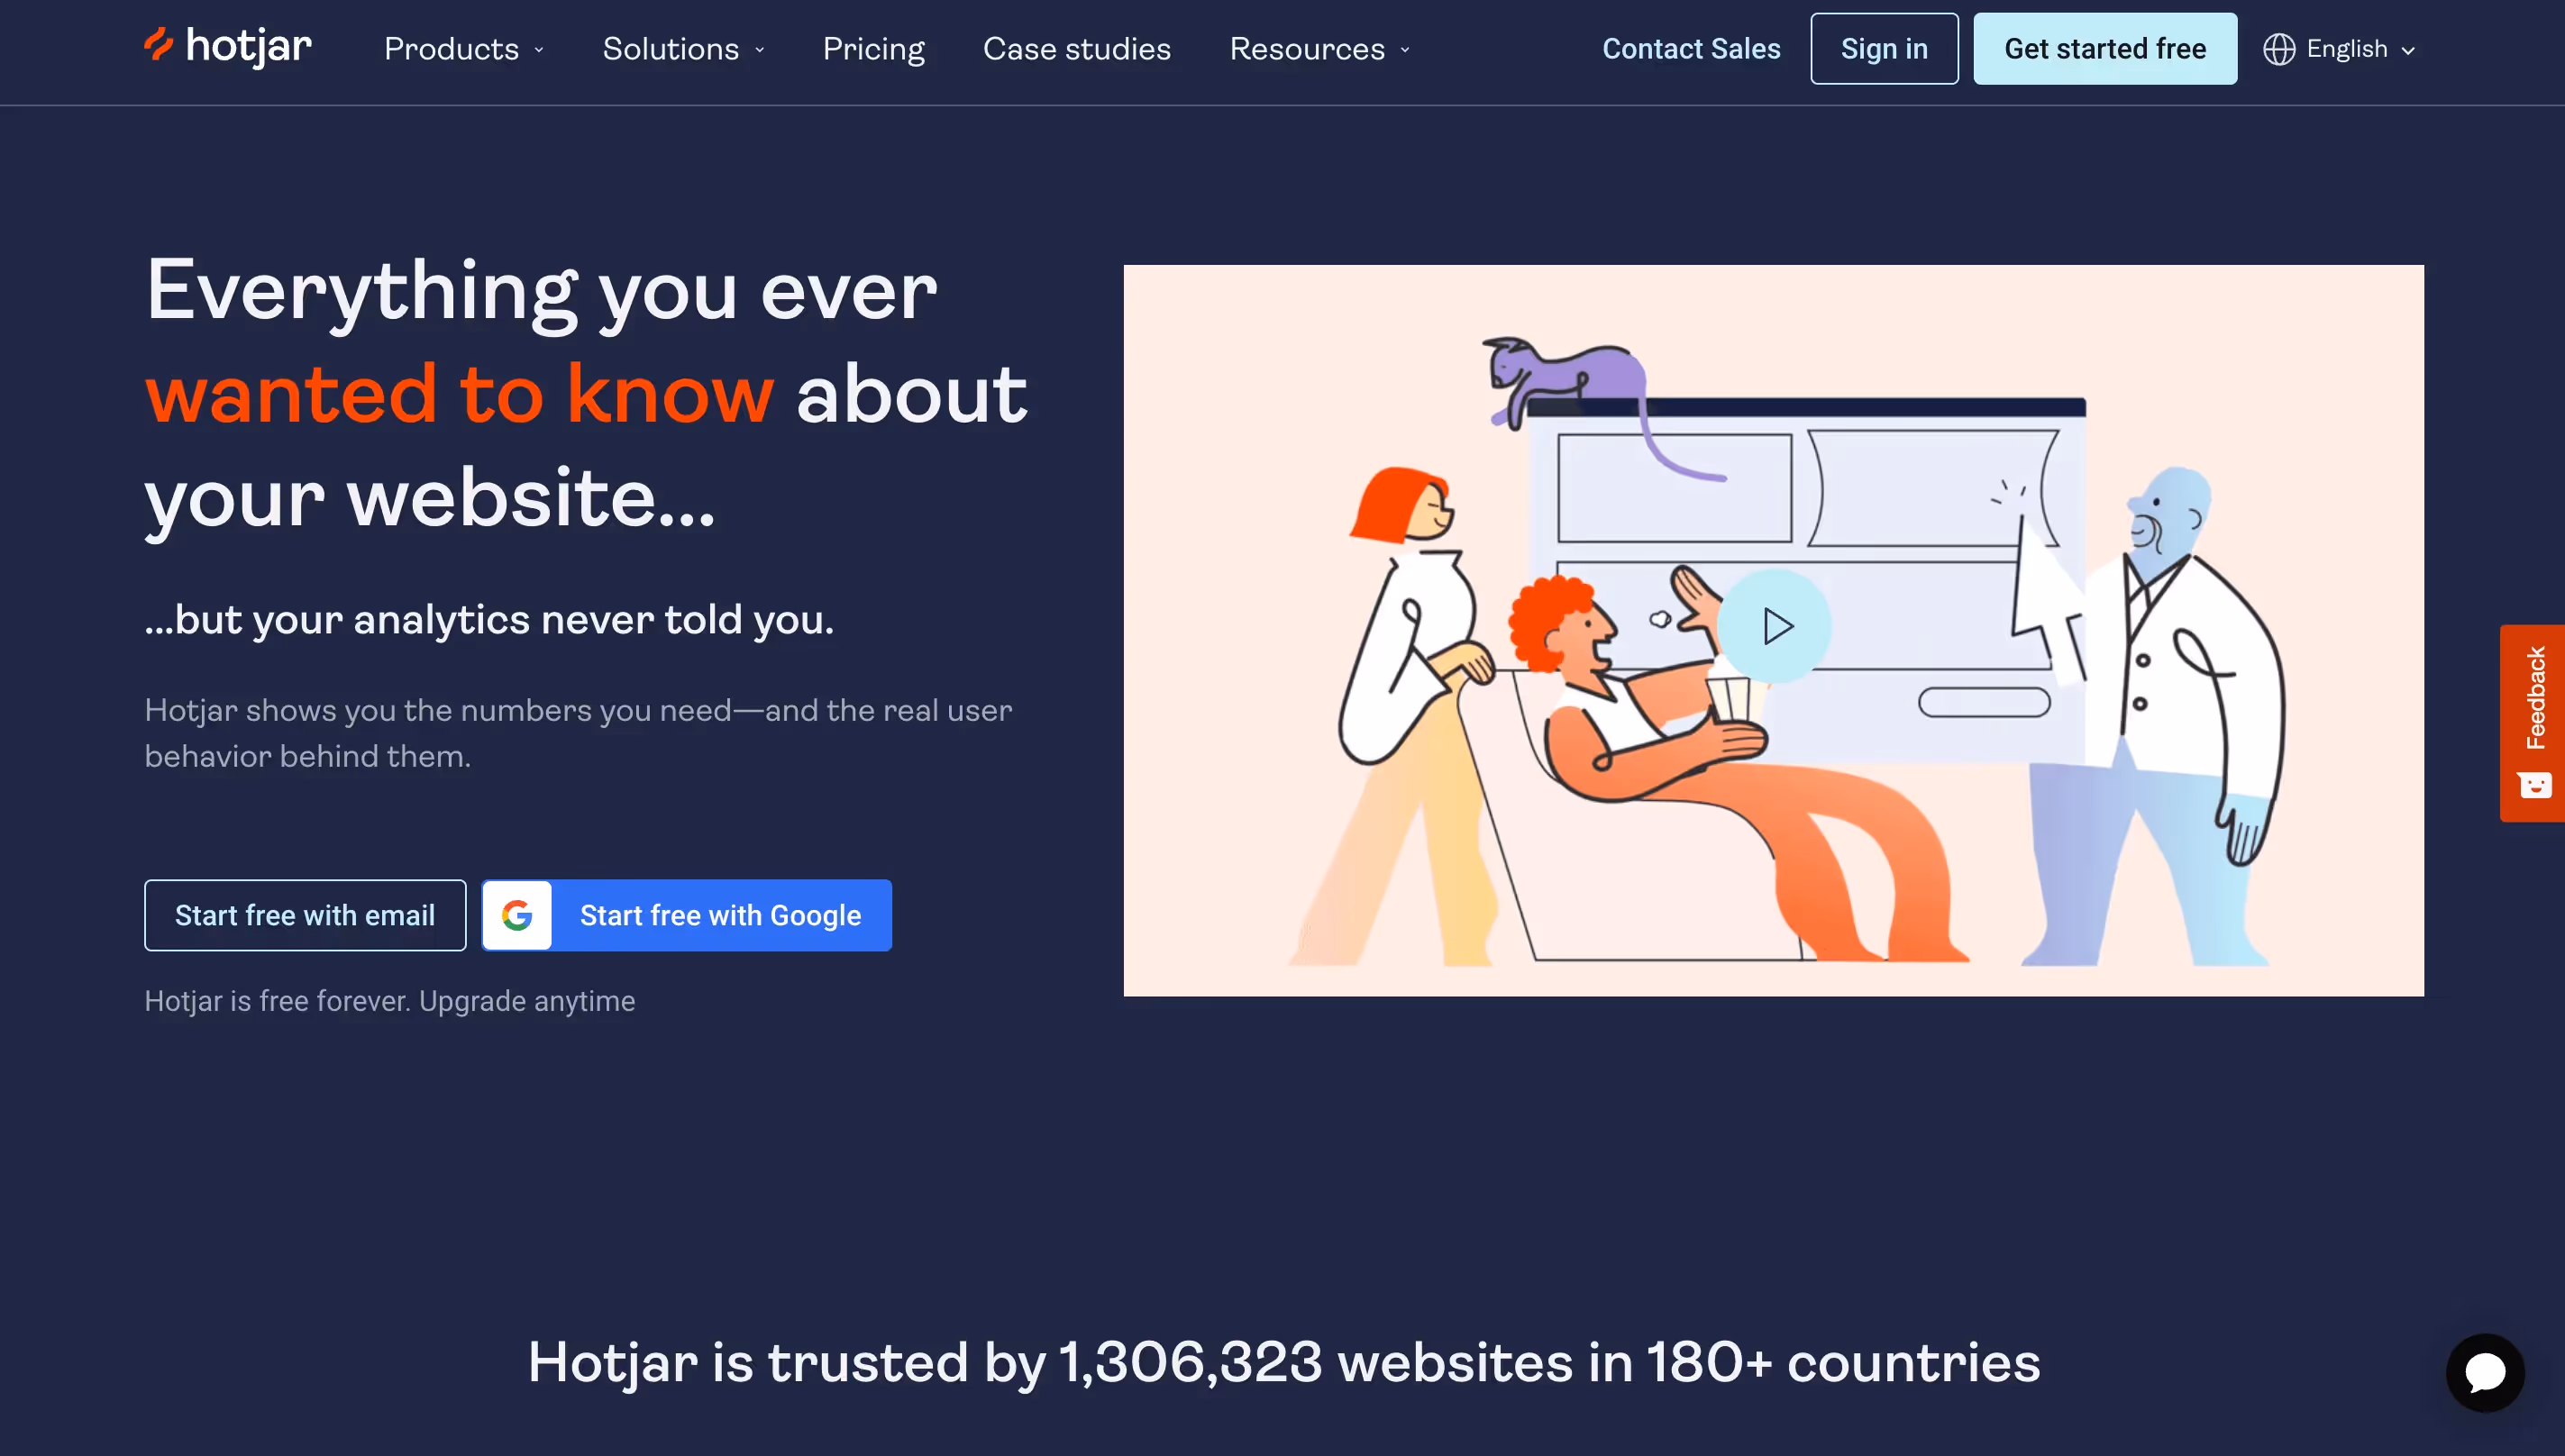
Task: Click the globe language icon
Action: pos(2279,49)
